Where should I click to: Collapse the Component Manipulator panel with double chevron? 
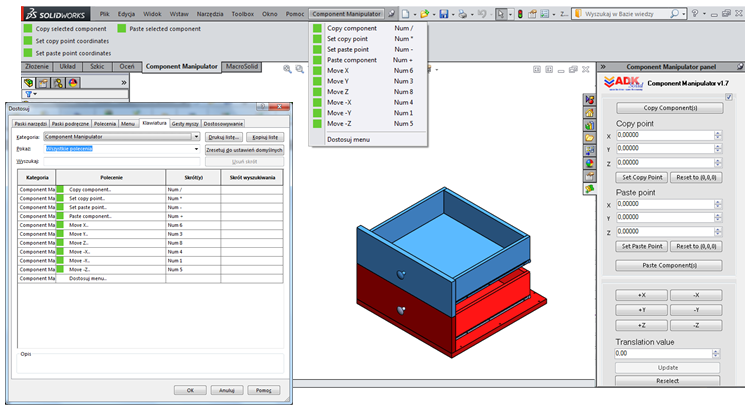[603, 67]
